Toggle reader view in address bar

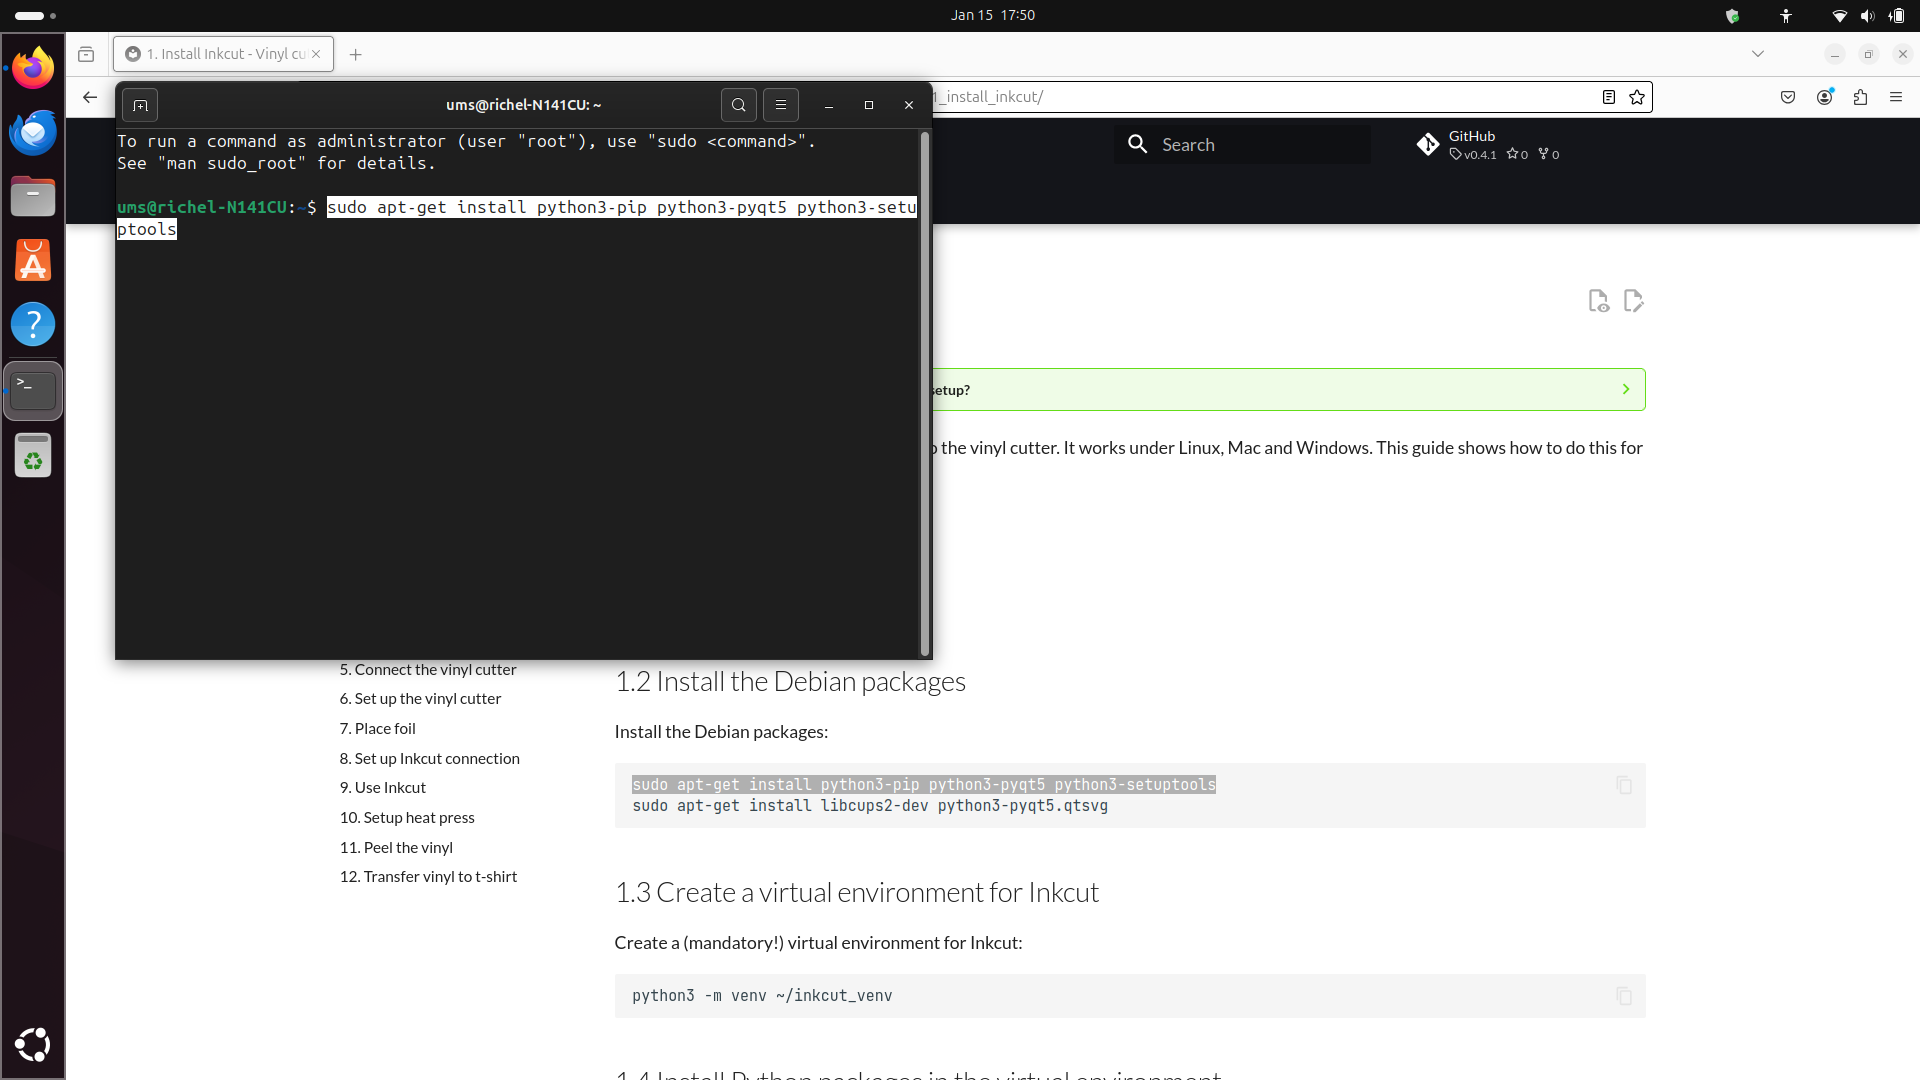(1608, 97)
